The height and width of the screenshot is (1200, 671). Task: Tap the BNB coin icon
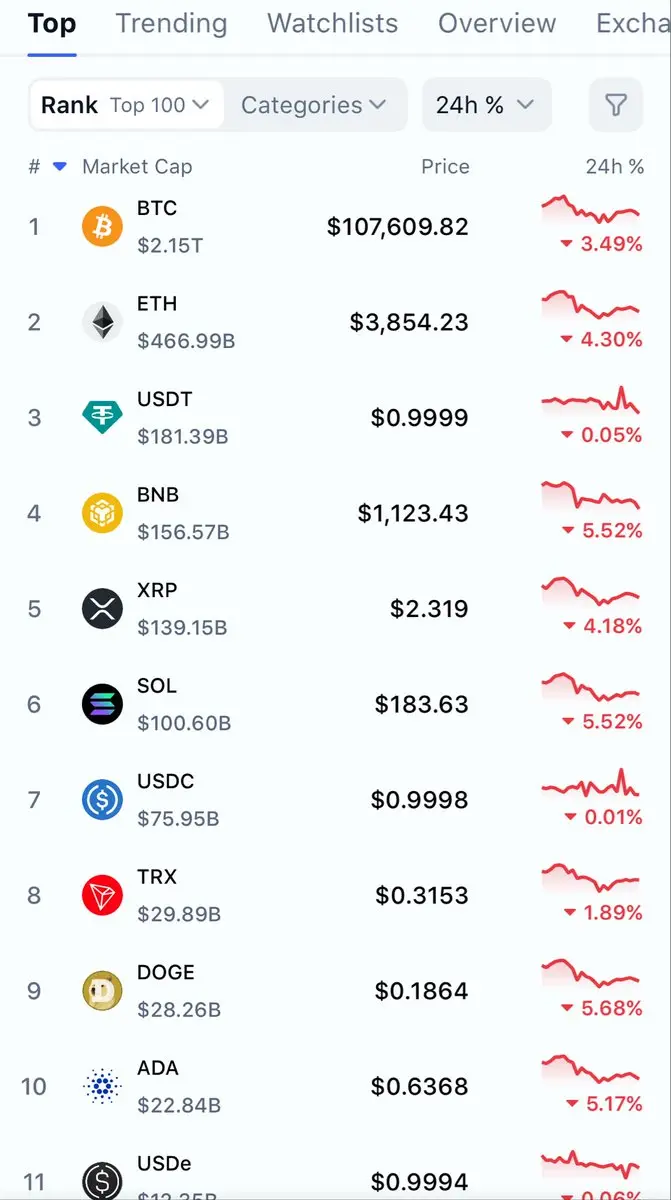click(x=102, y=513)
